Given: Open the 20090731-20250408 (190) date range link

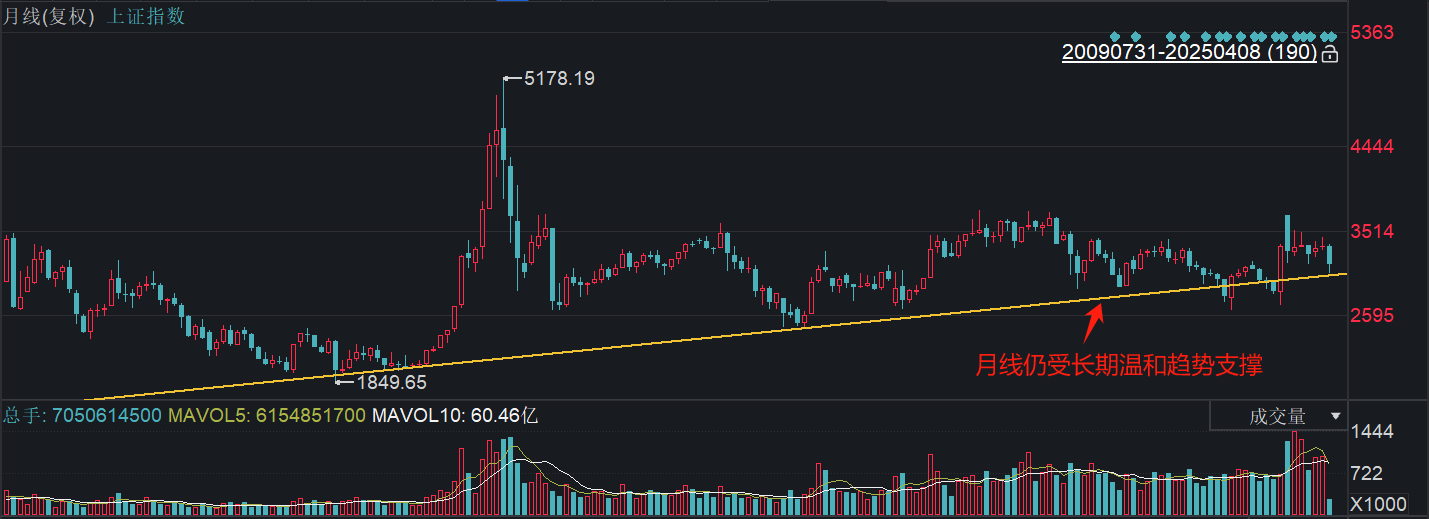Looking at the screenshot, I should click(x=1189, y=53).
